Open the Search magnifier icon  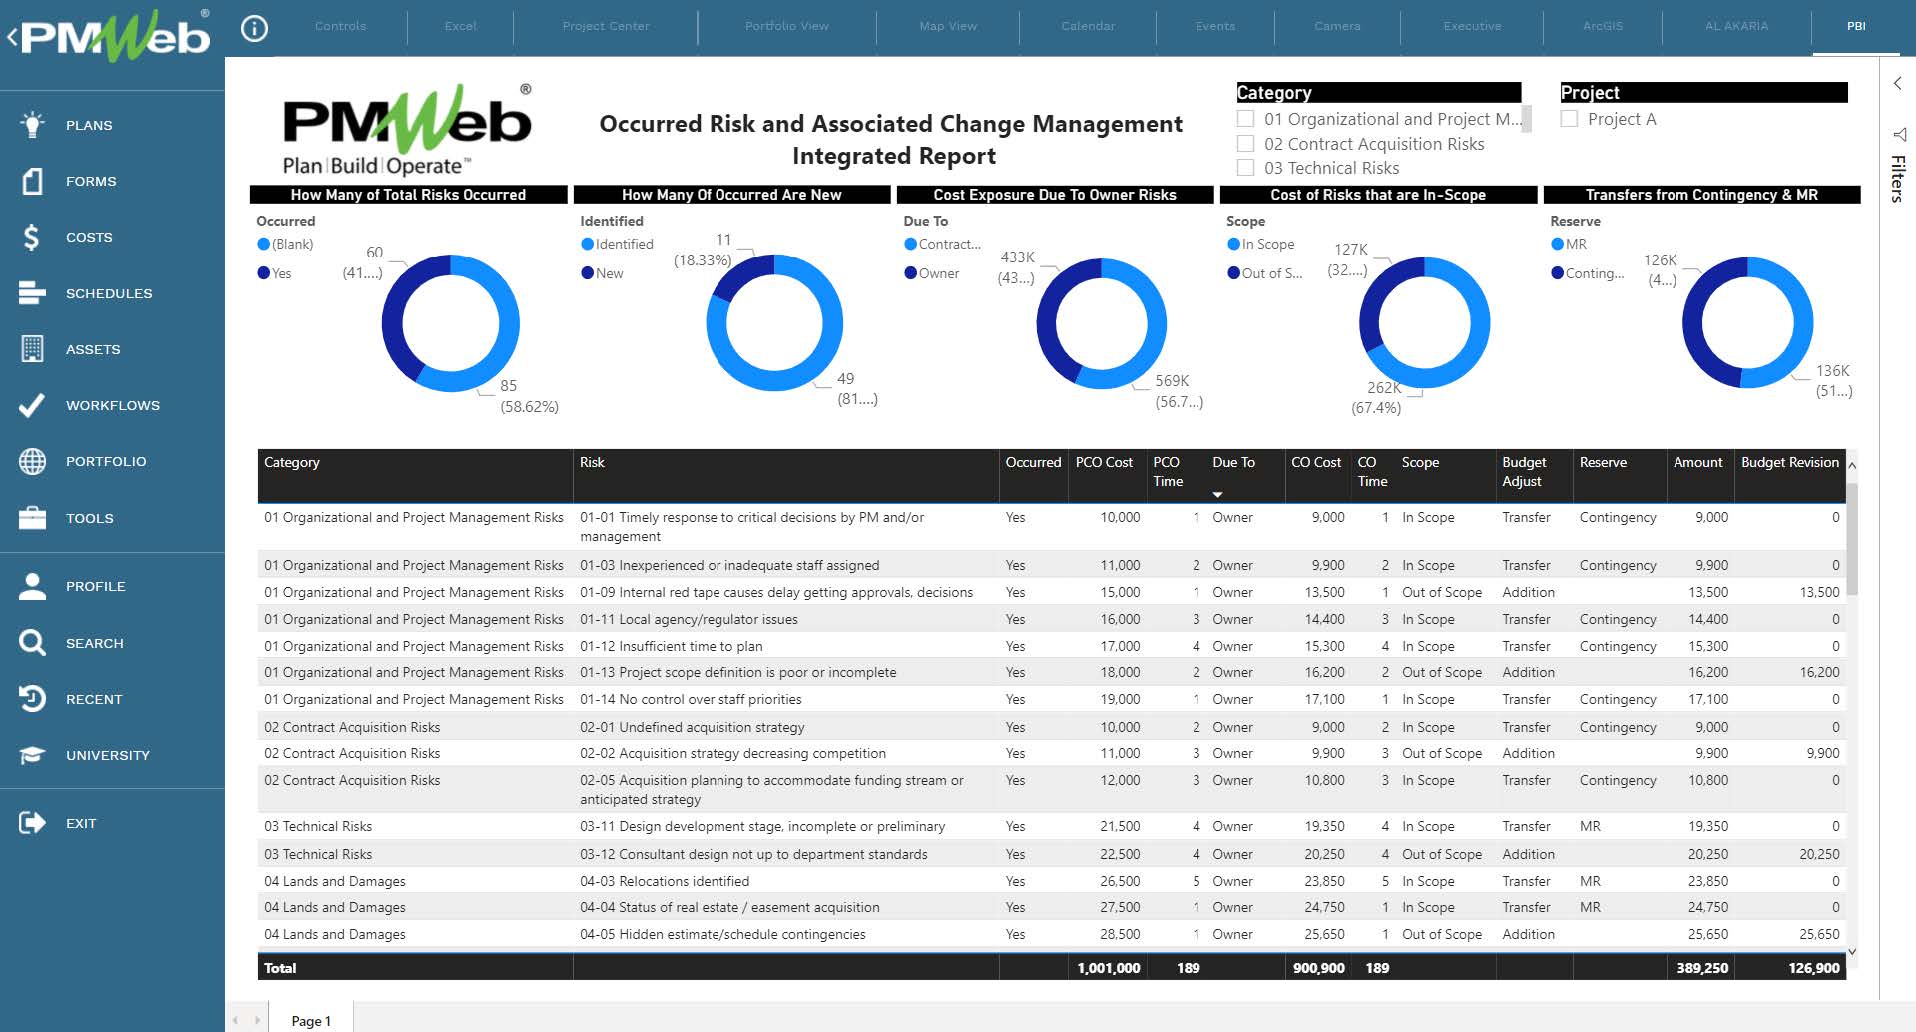pyautogui.click(x=32, y=643)
